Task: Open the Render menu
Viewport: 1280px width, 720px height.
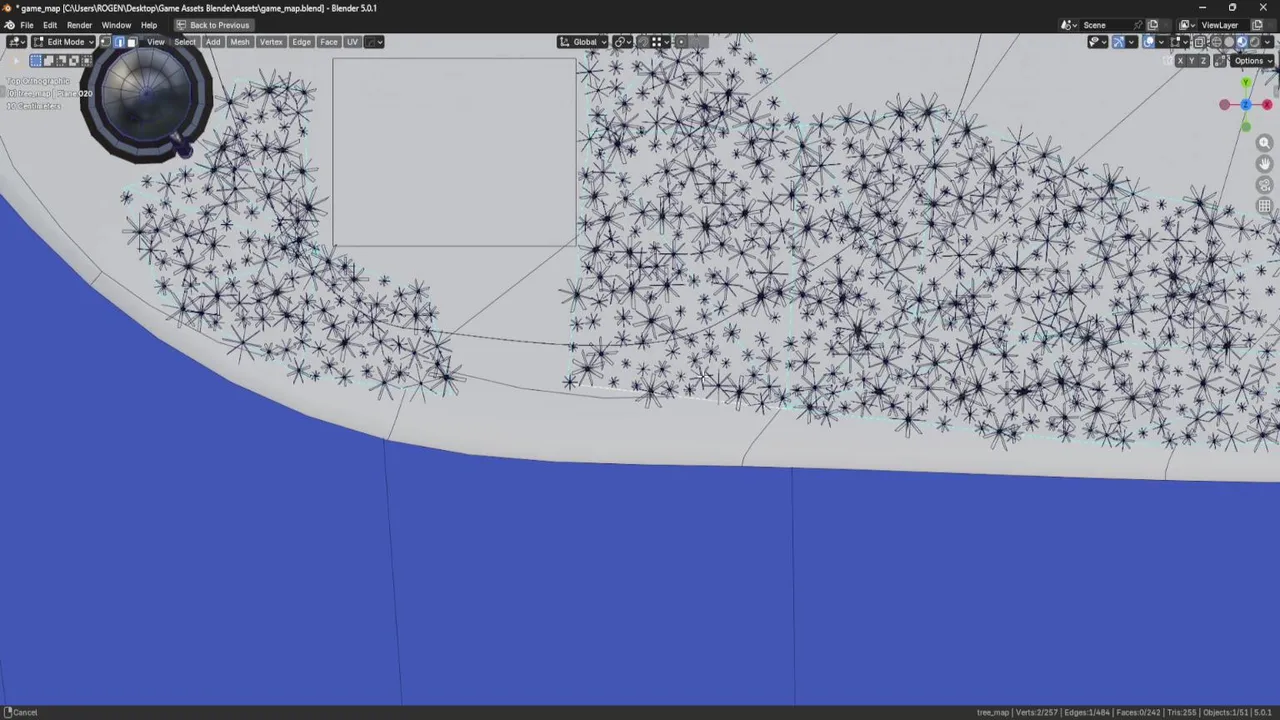Action: 79,25
